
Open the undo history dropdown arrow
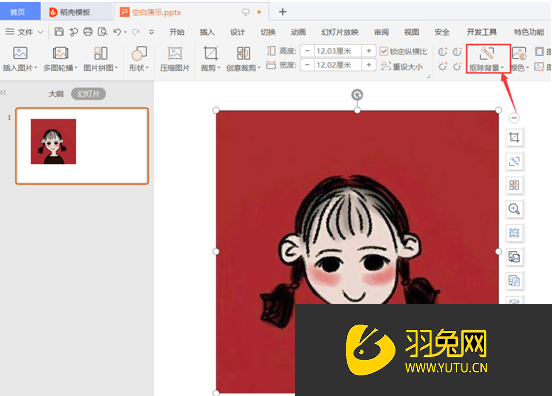pos(125,32)
